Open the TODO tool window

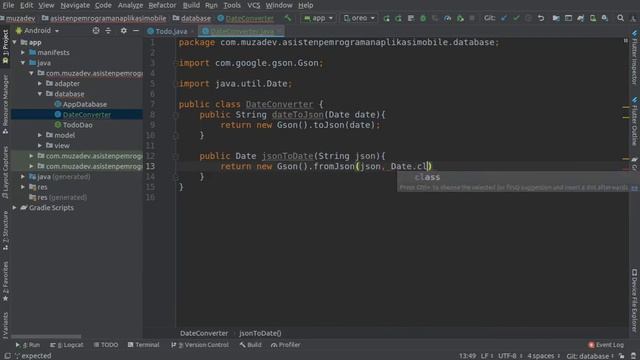pos(106,345)
